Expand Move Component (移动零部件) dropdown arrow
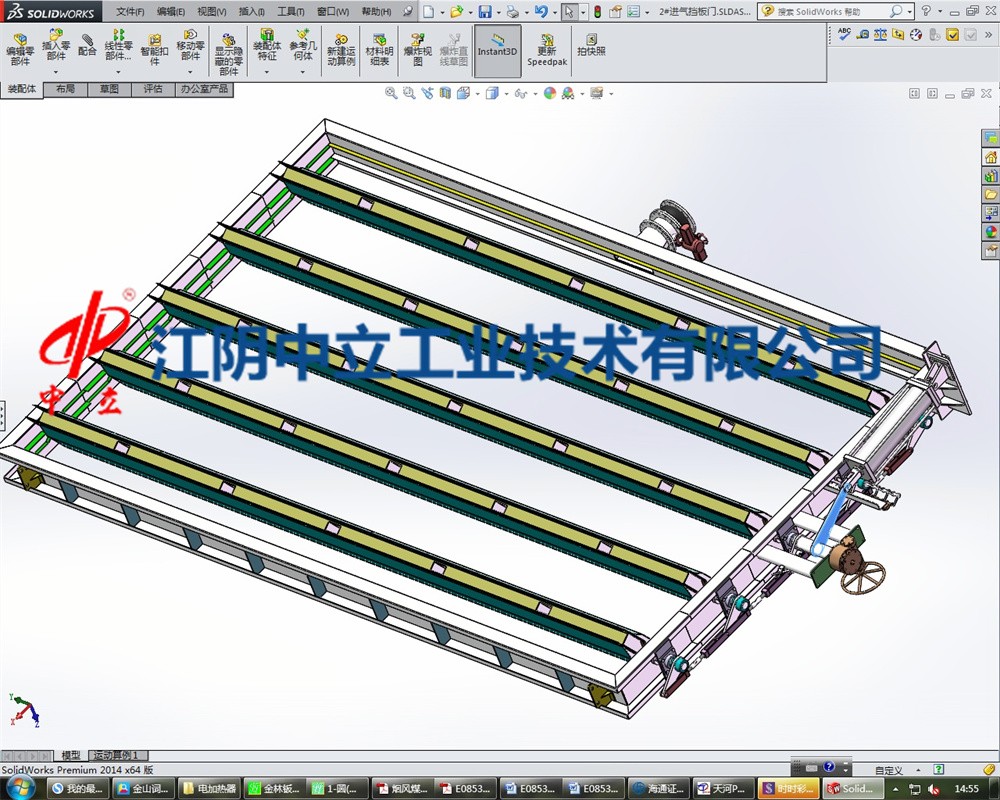The height and width of the screenshot is (800, 1000). [190, 71]
